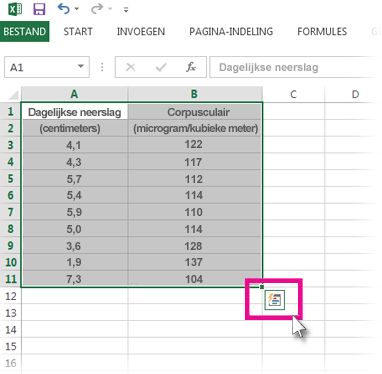Viewport: 382px width, 374px height.
Task: Click the '(centimeters)' cell
Action: (x=75, y=128)
